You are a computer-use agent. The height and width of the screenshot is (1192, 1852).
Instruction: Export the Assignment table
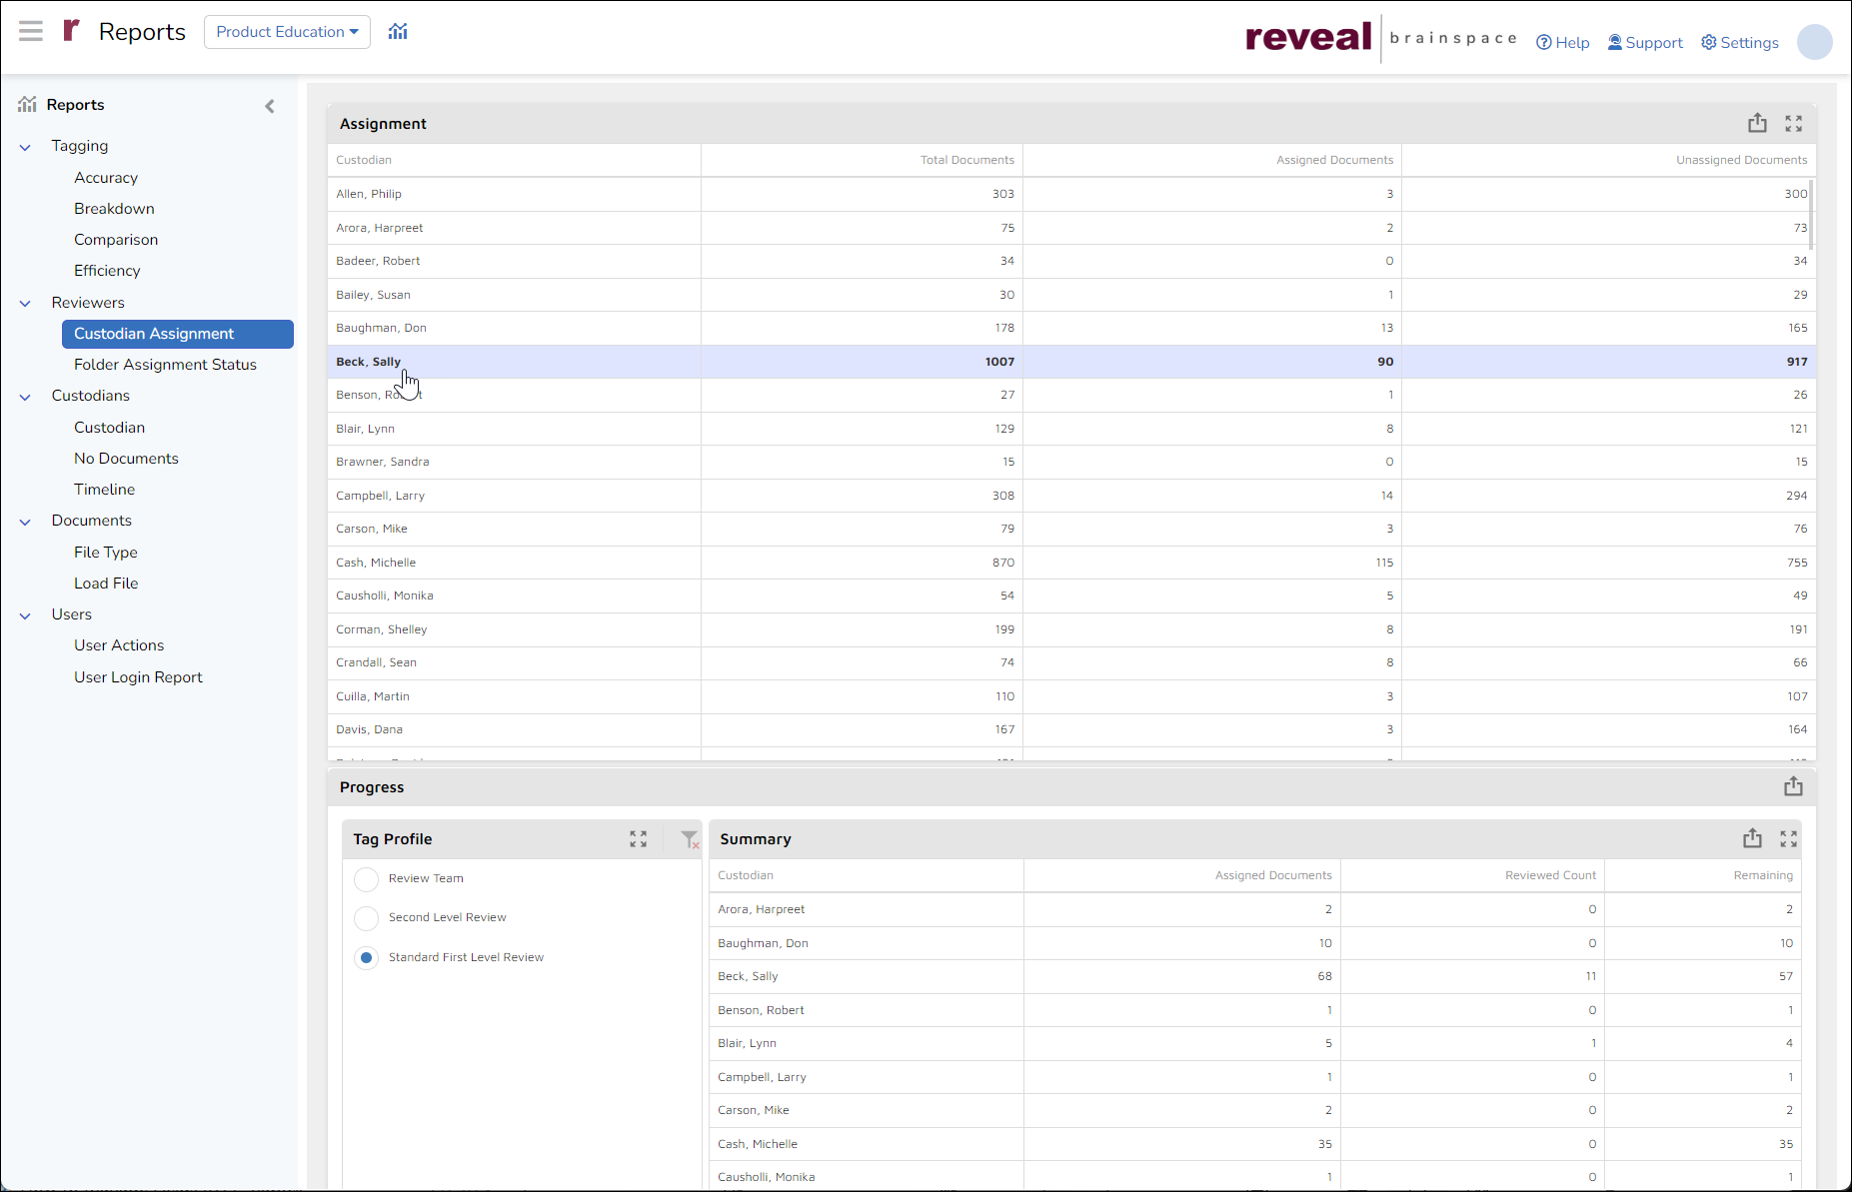coord(1757,123)
